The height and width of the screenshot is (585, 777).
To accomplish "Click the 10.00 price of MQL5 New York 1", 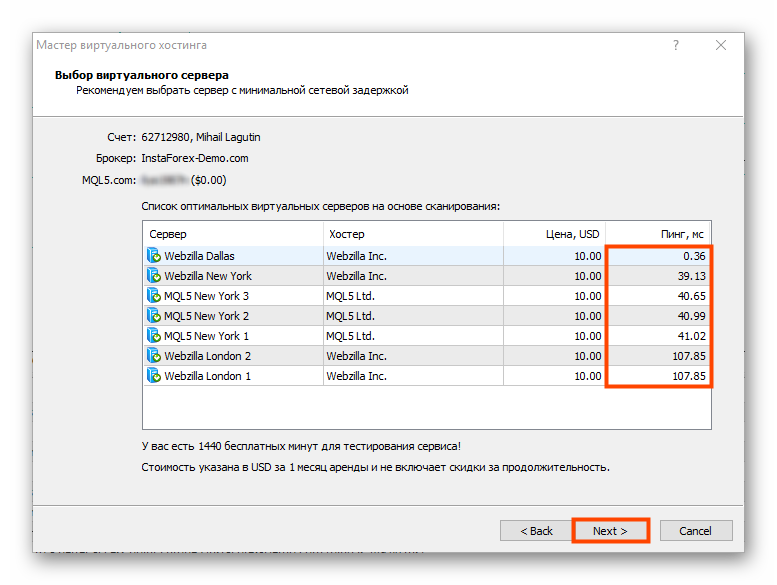I will pos(588,336).
